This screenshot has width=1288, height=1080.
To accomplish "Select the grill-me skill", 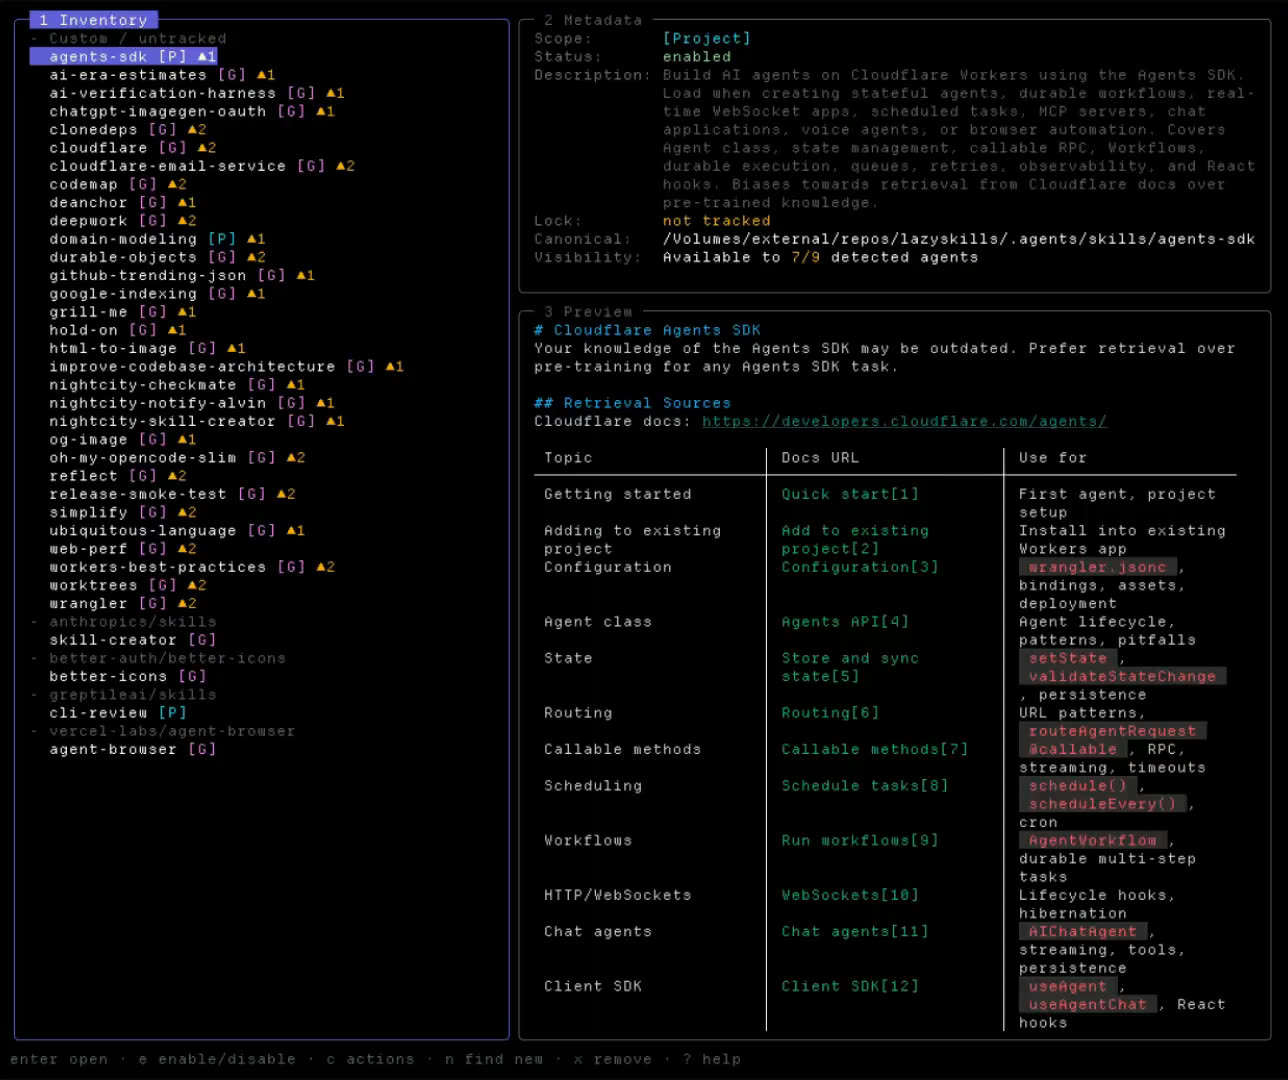I will 123,312.
